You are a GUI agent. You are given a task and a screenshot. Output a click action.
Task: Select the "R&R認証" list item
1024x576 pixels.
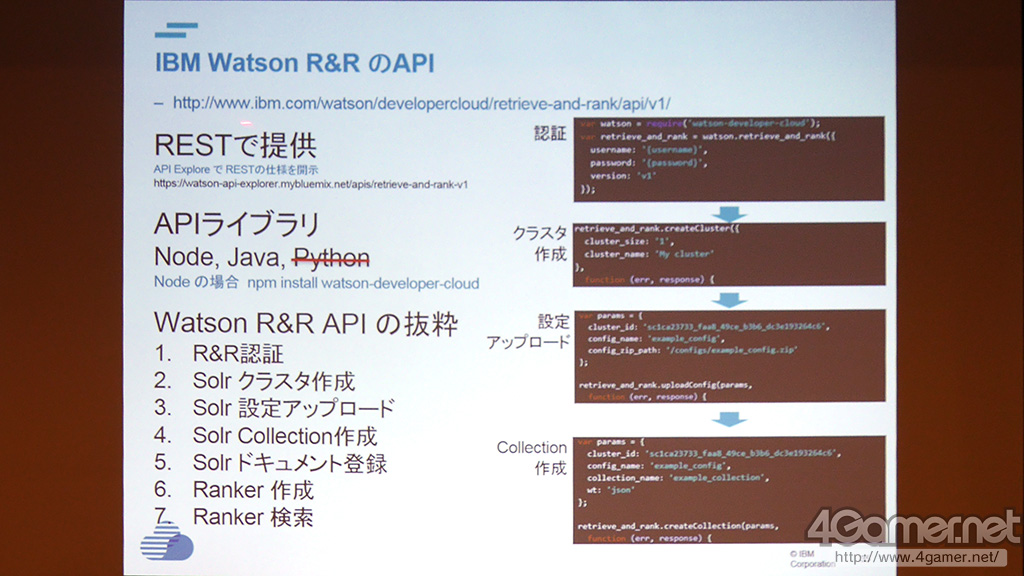coord(238,354)
